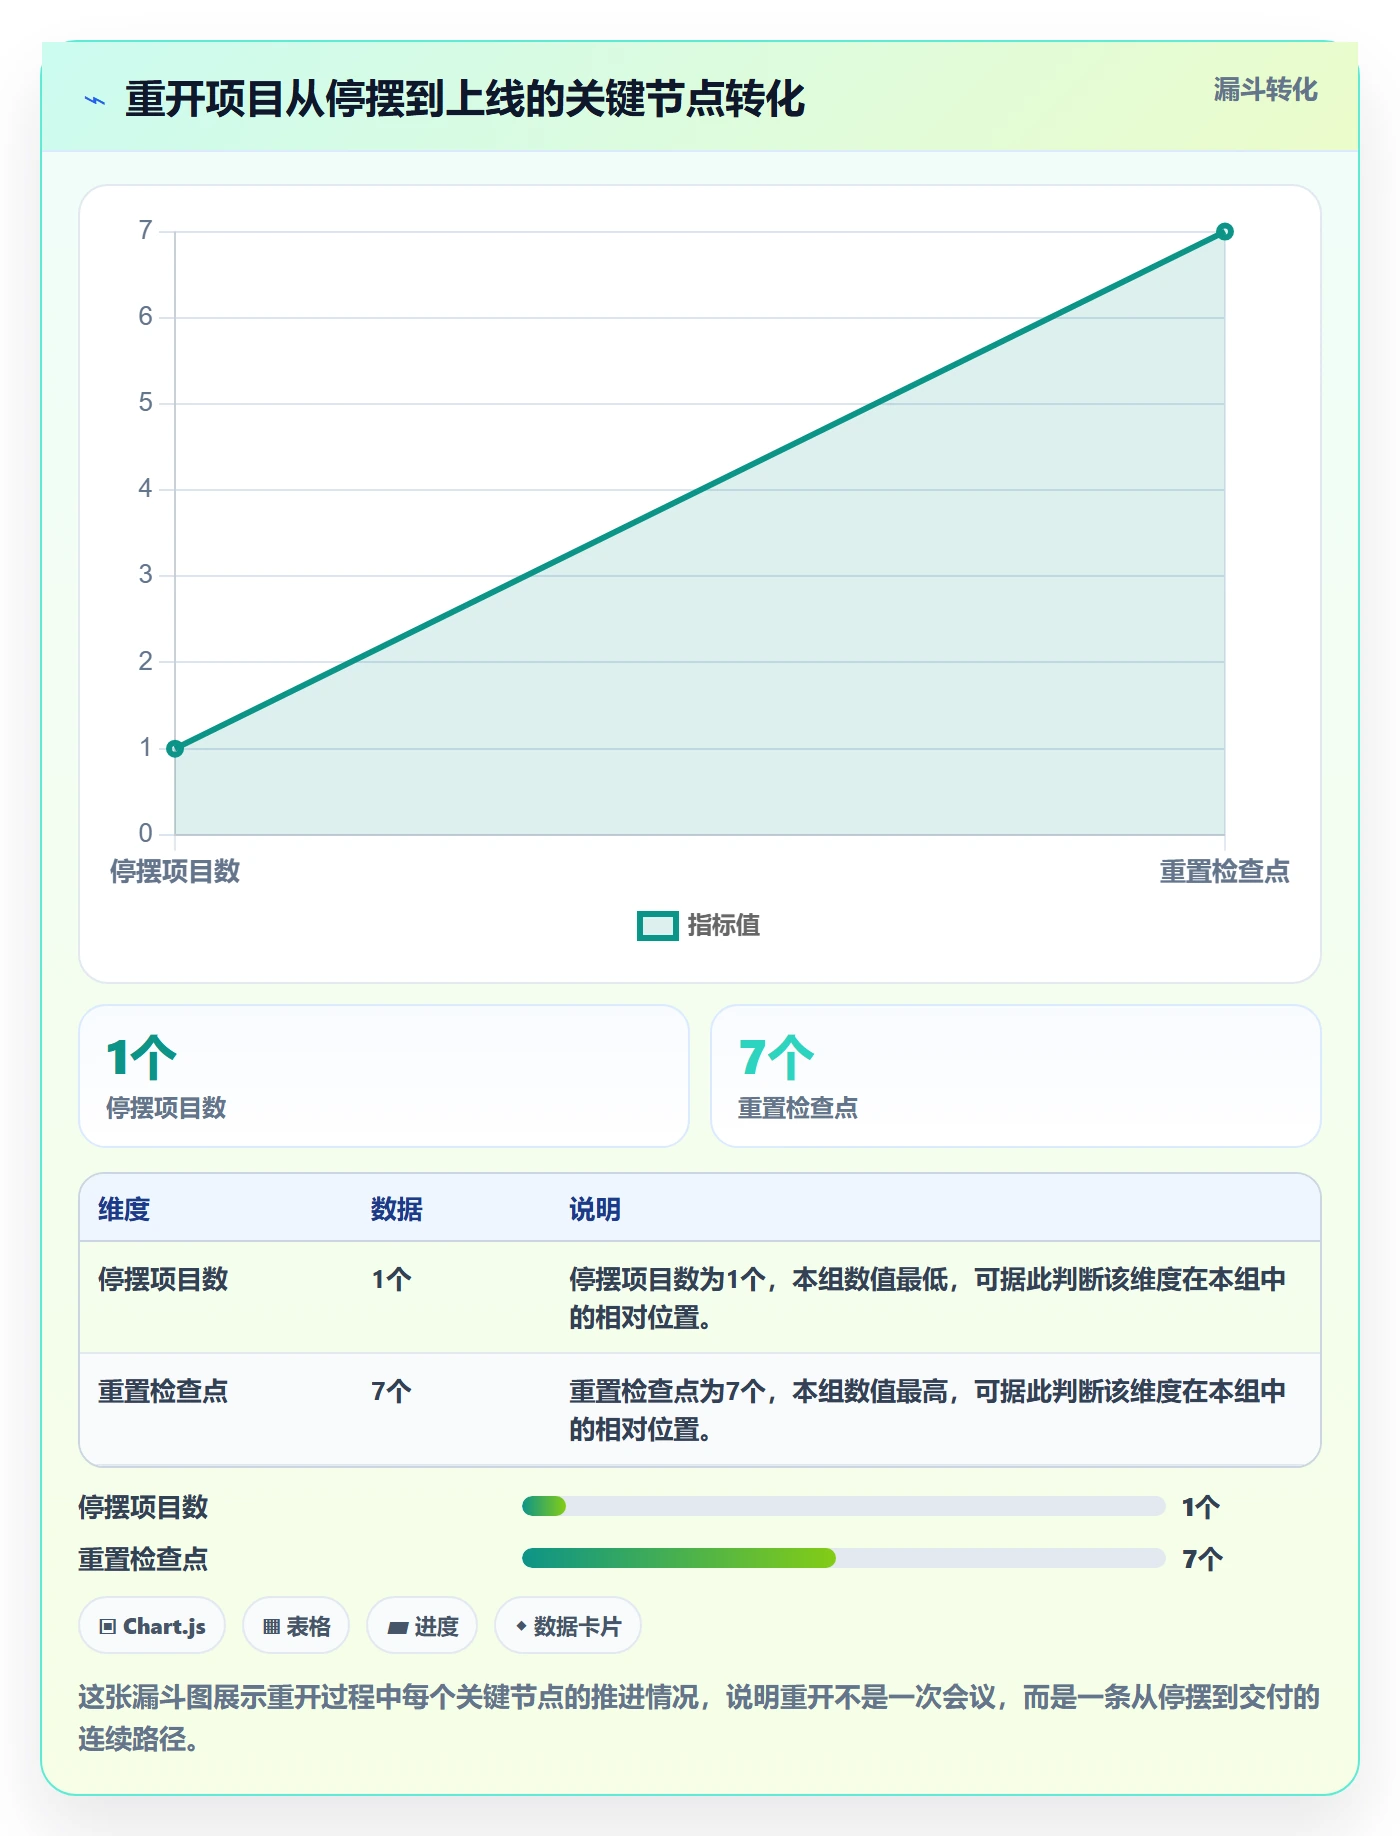Click the 1个 value beside the progress bar

tap(1201, 1507)
